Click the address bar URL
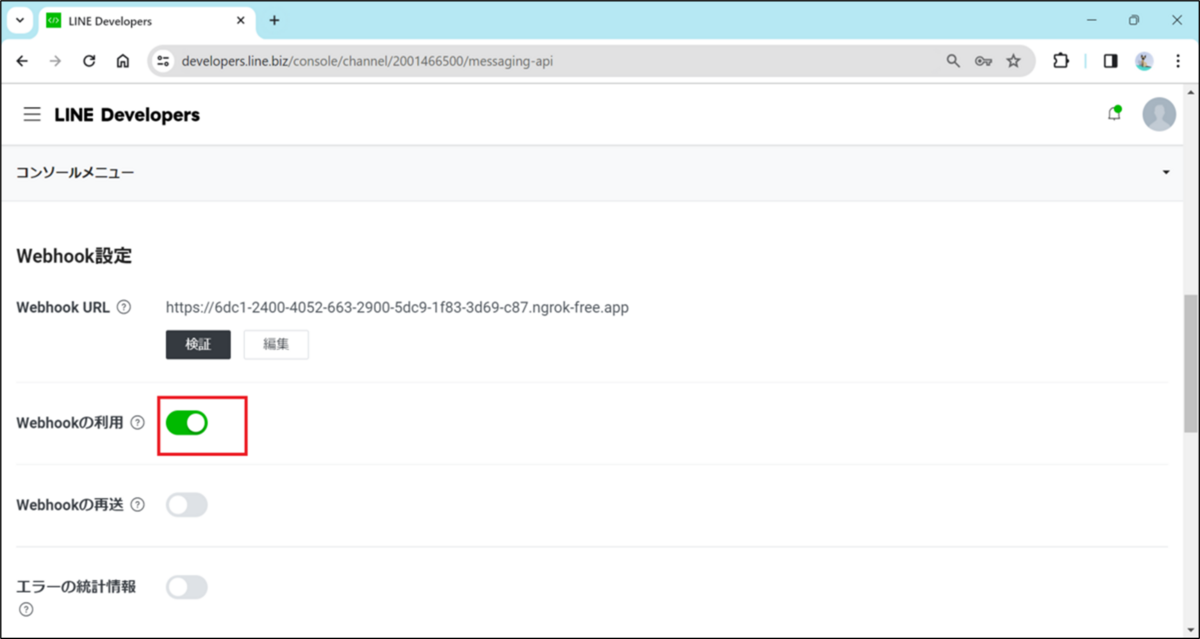This screenshot has height=639, width=1200. tap(368, 61)
